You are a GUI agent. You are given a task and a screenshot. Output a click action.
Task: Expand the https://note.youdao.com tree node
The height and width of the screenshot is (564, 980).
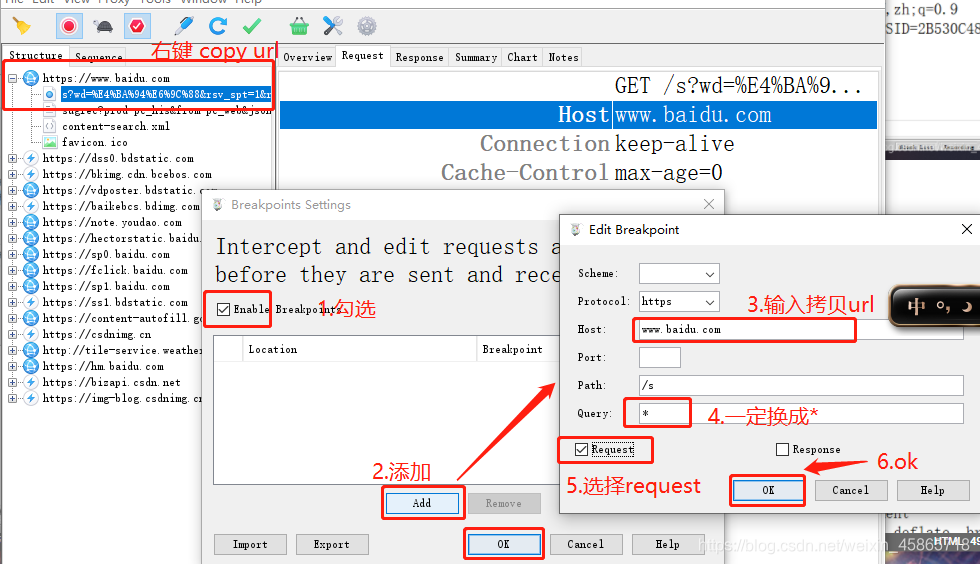click(12, 222)
